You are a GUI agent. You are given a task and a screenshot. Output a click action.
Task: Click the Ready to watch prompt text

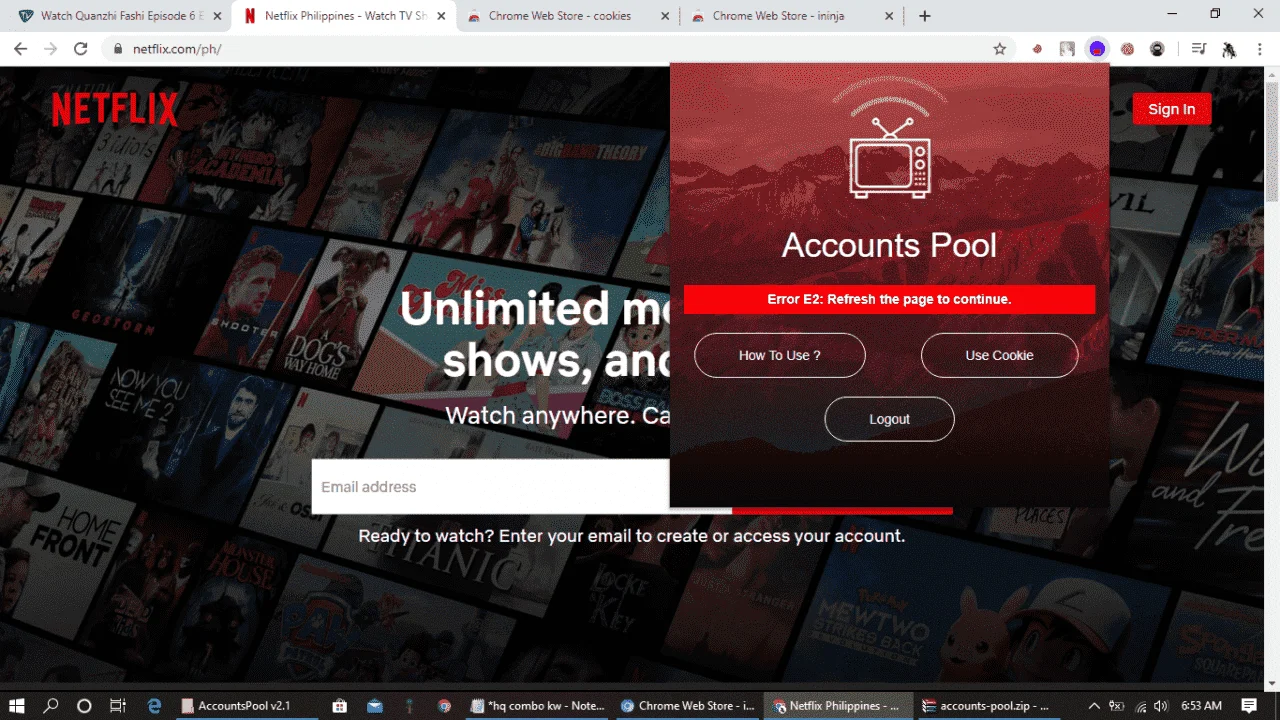(x=632, y=536)
